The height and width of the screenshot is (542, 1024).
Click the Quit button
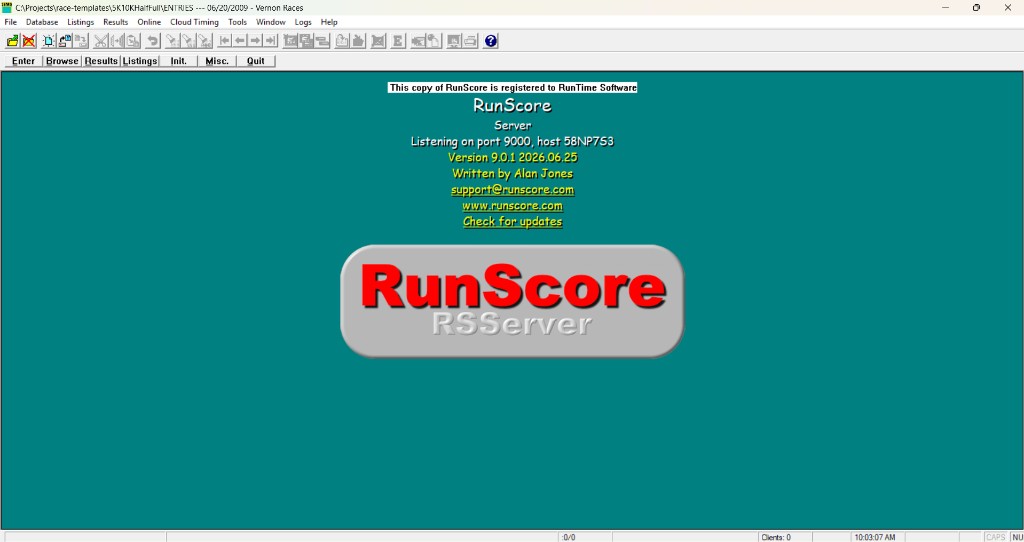click(256, 61)
